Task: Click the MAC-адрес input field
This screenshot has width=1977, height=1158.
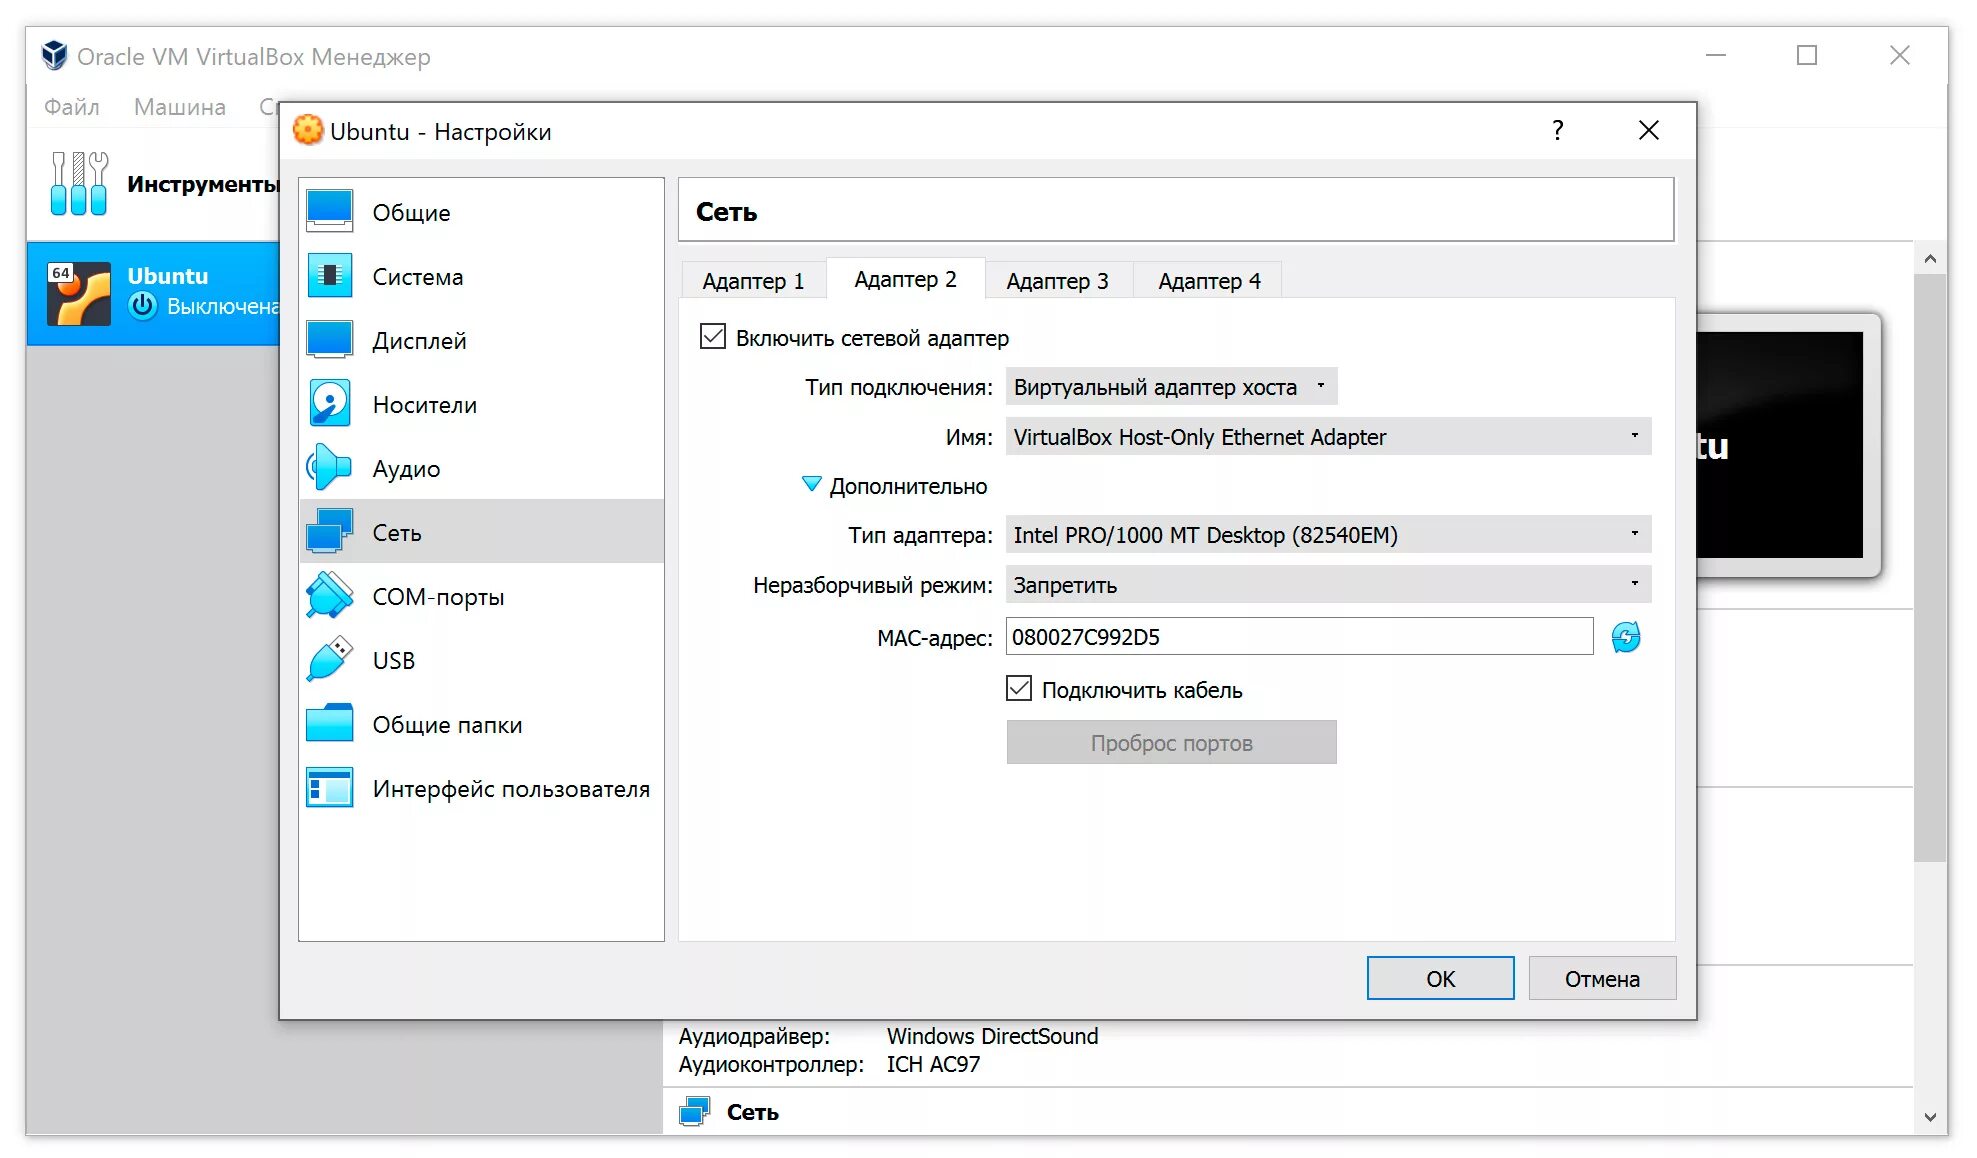Action: [x=1299, y=637]
